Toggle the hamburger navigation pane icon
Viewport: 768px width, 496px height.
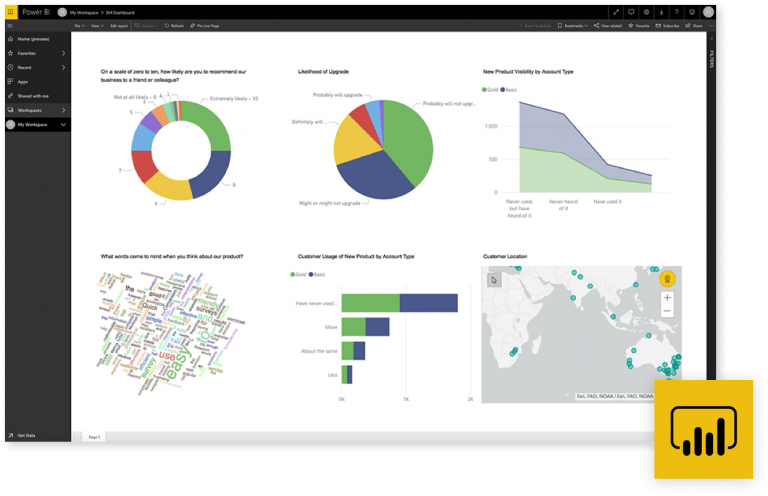(10, 26)
